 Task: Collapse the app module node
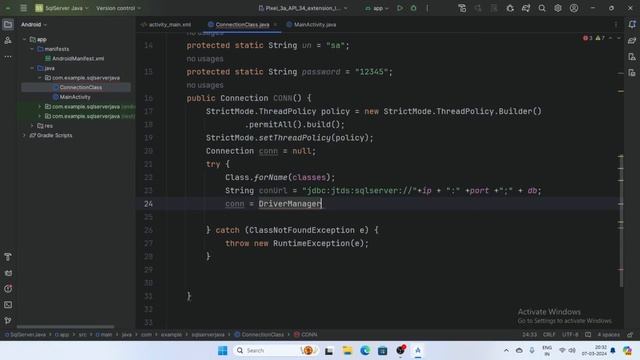(x=24, y=40)
